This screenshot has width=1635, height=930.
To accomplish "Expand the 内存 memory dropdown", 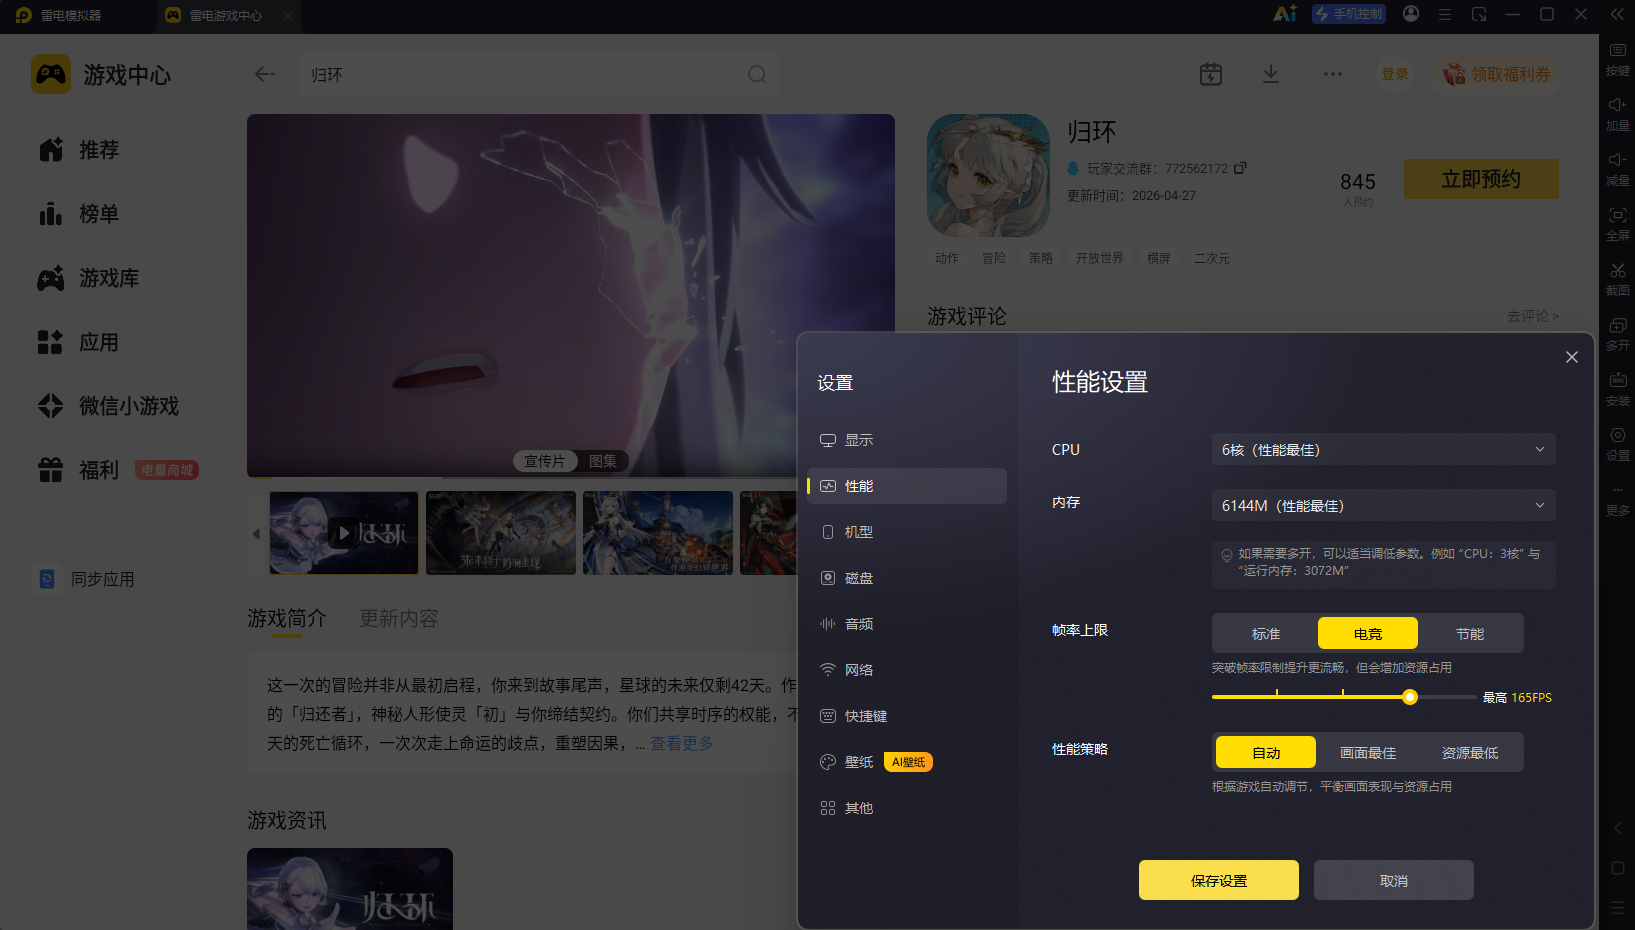I will (1384, 505).
